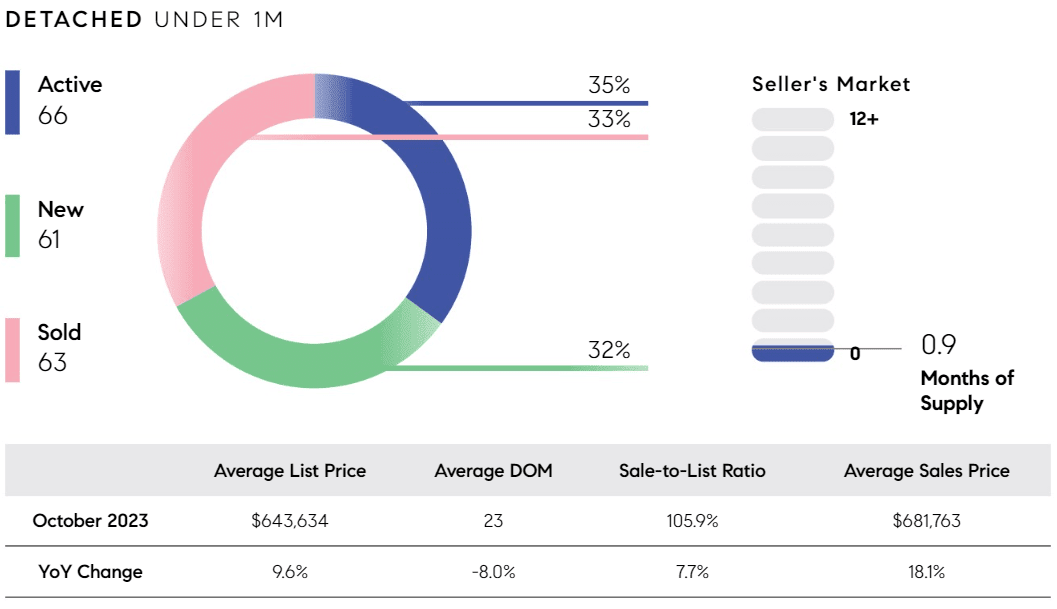Click the Average List Price column header
Viewport: 1057px width, 609px height.
[x=290, y=471]
